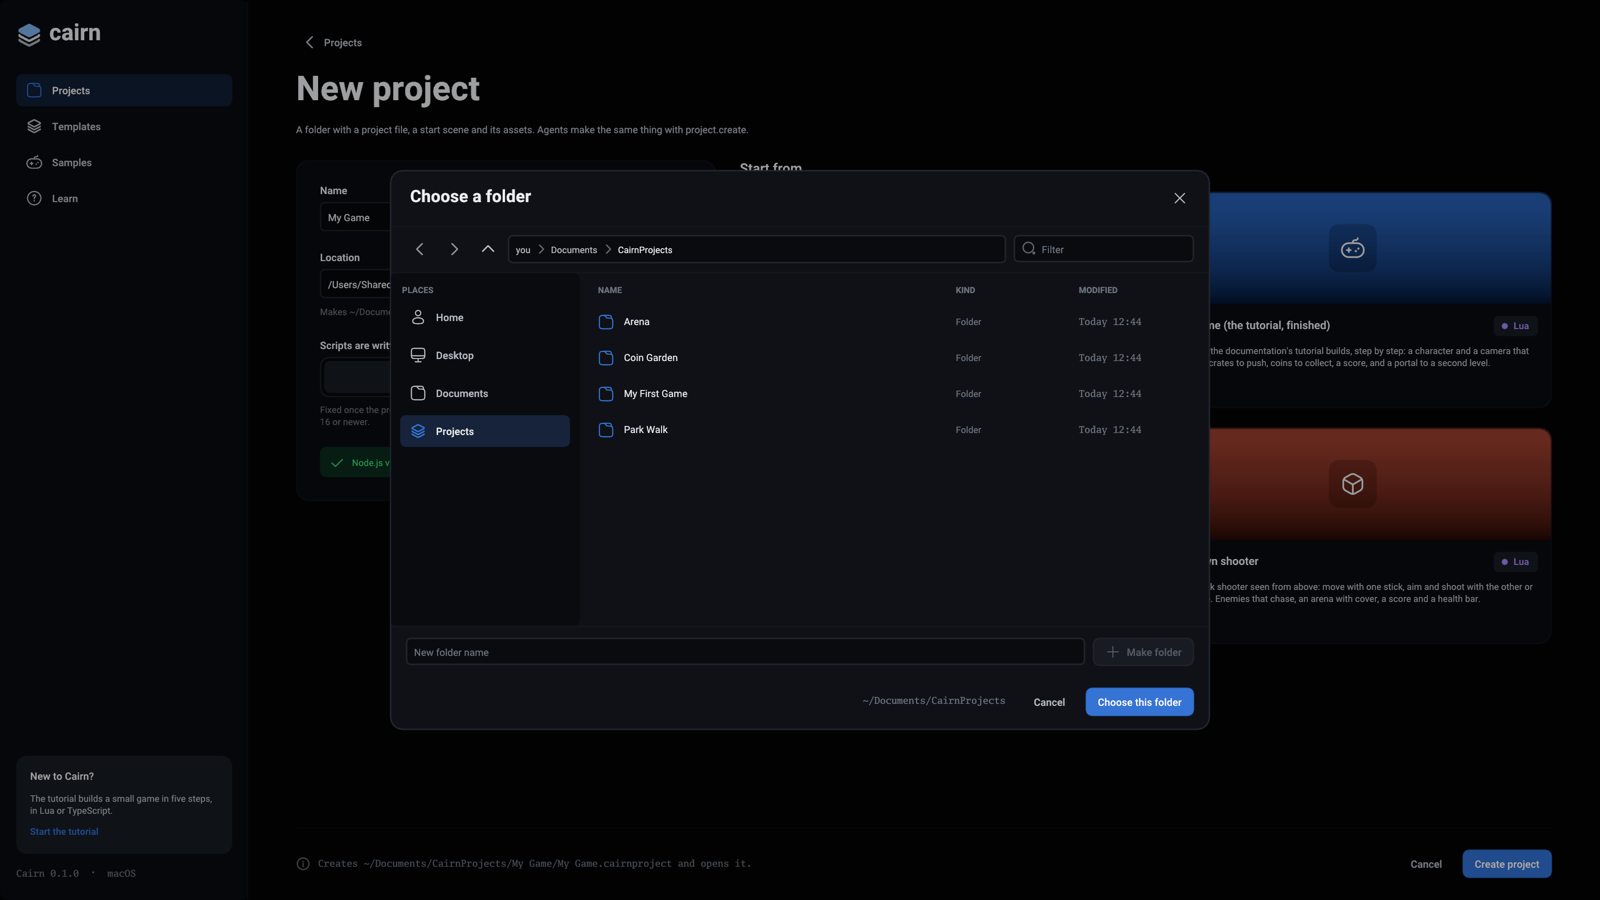
Task: Go back in folder history
Action: [x=420, y=249]
